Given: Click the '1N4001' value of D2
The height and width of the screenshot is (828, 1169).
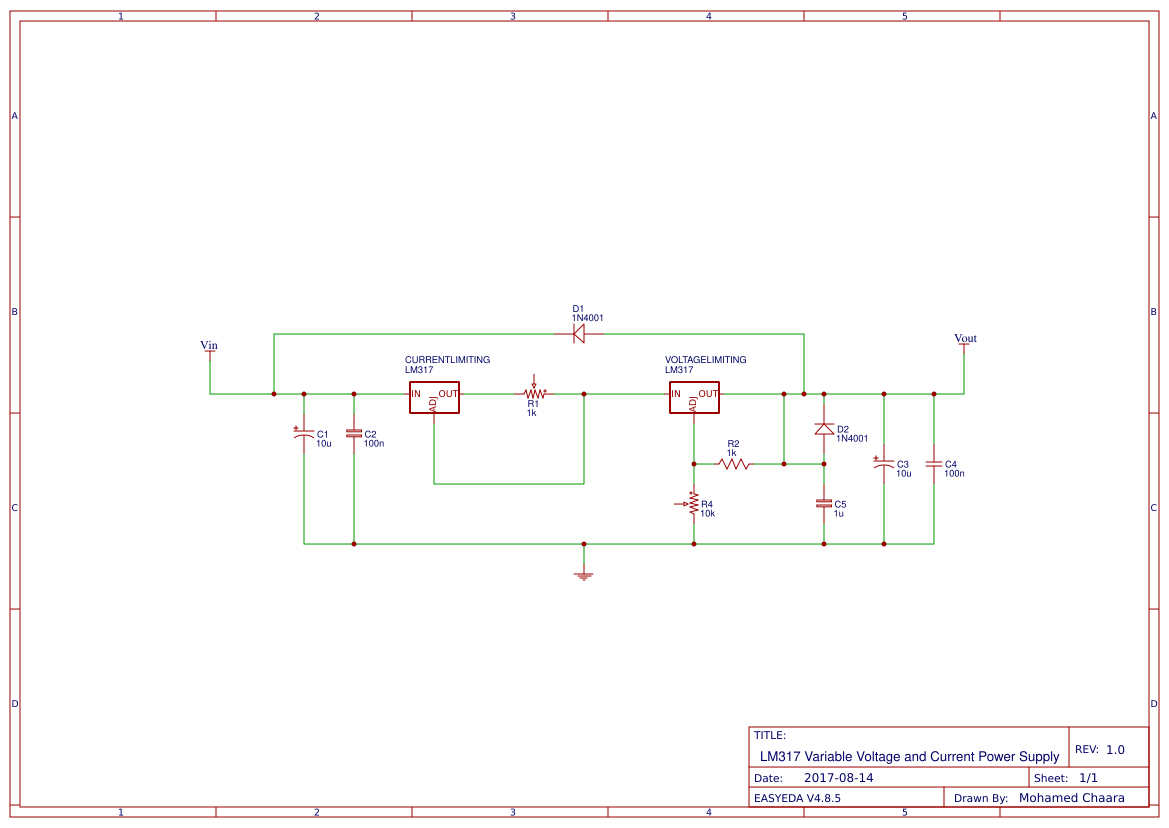Looking at the screenshot, I should point(852,439).
